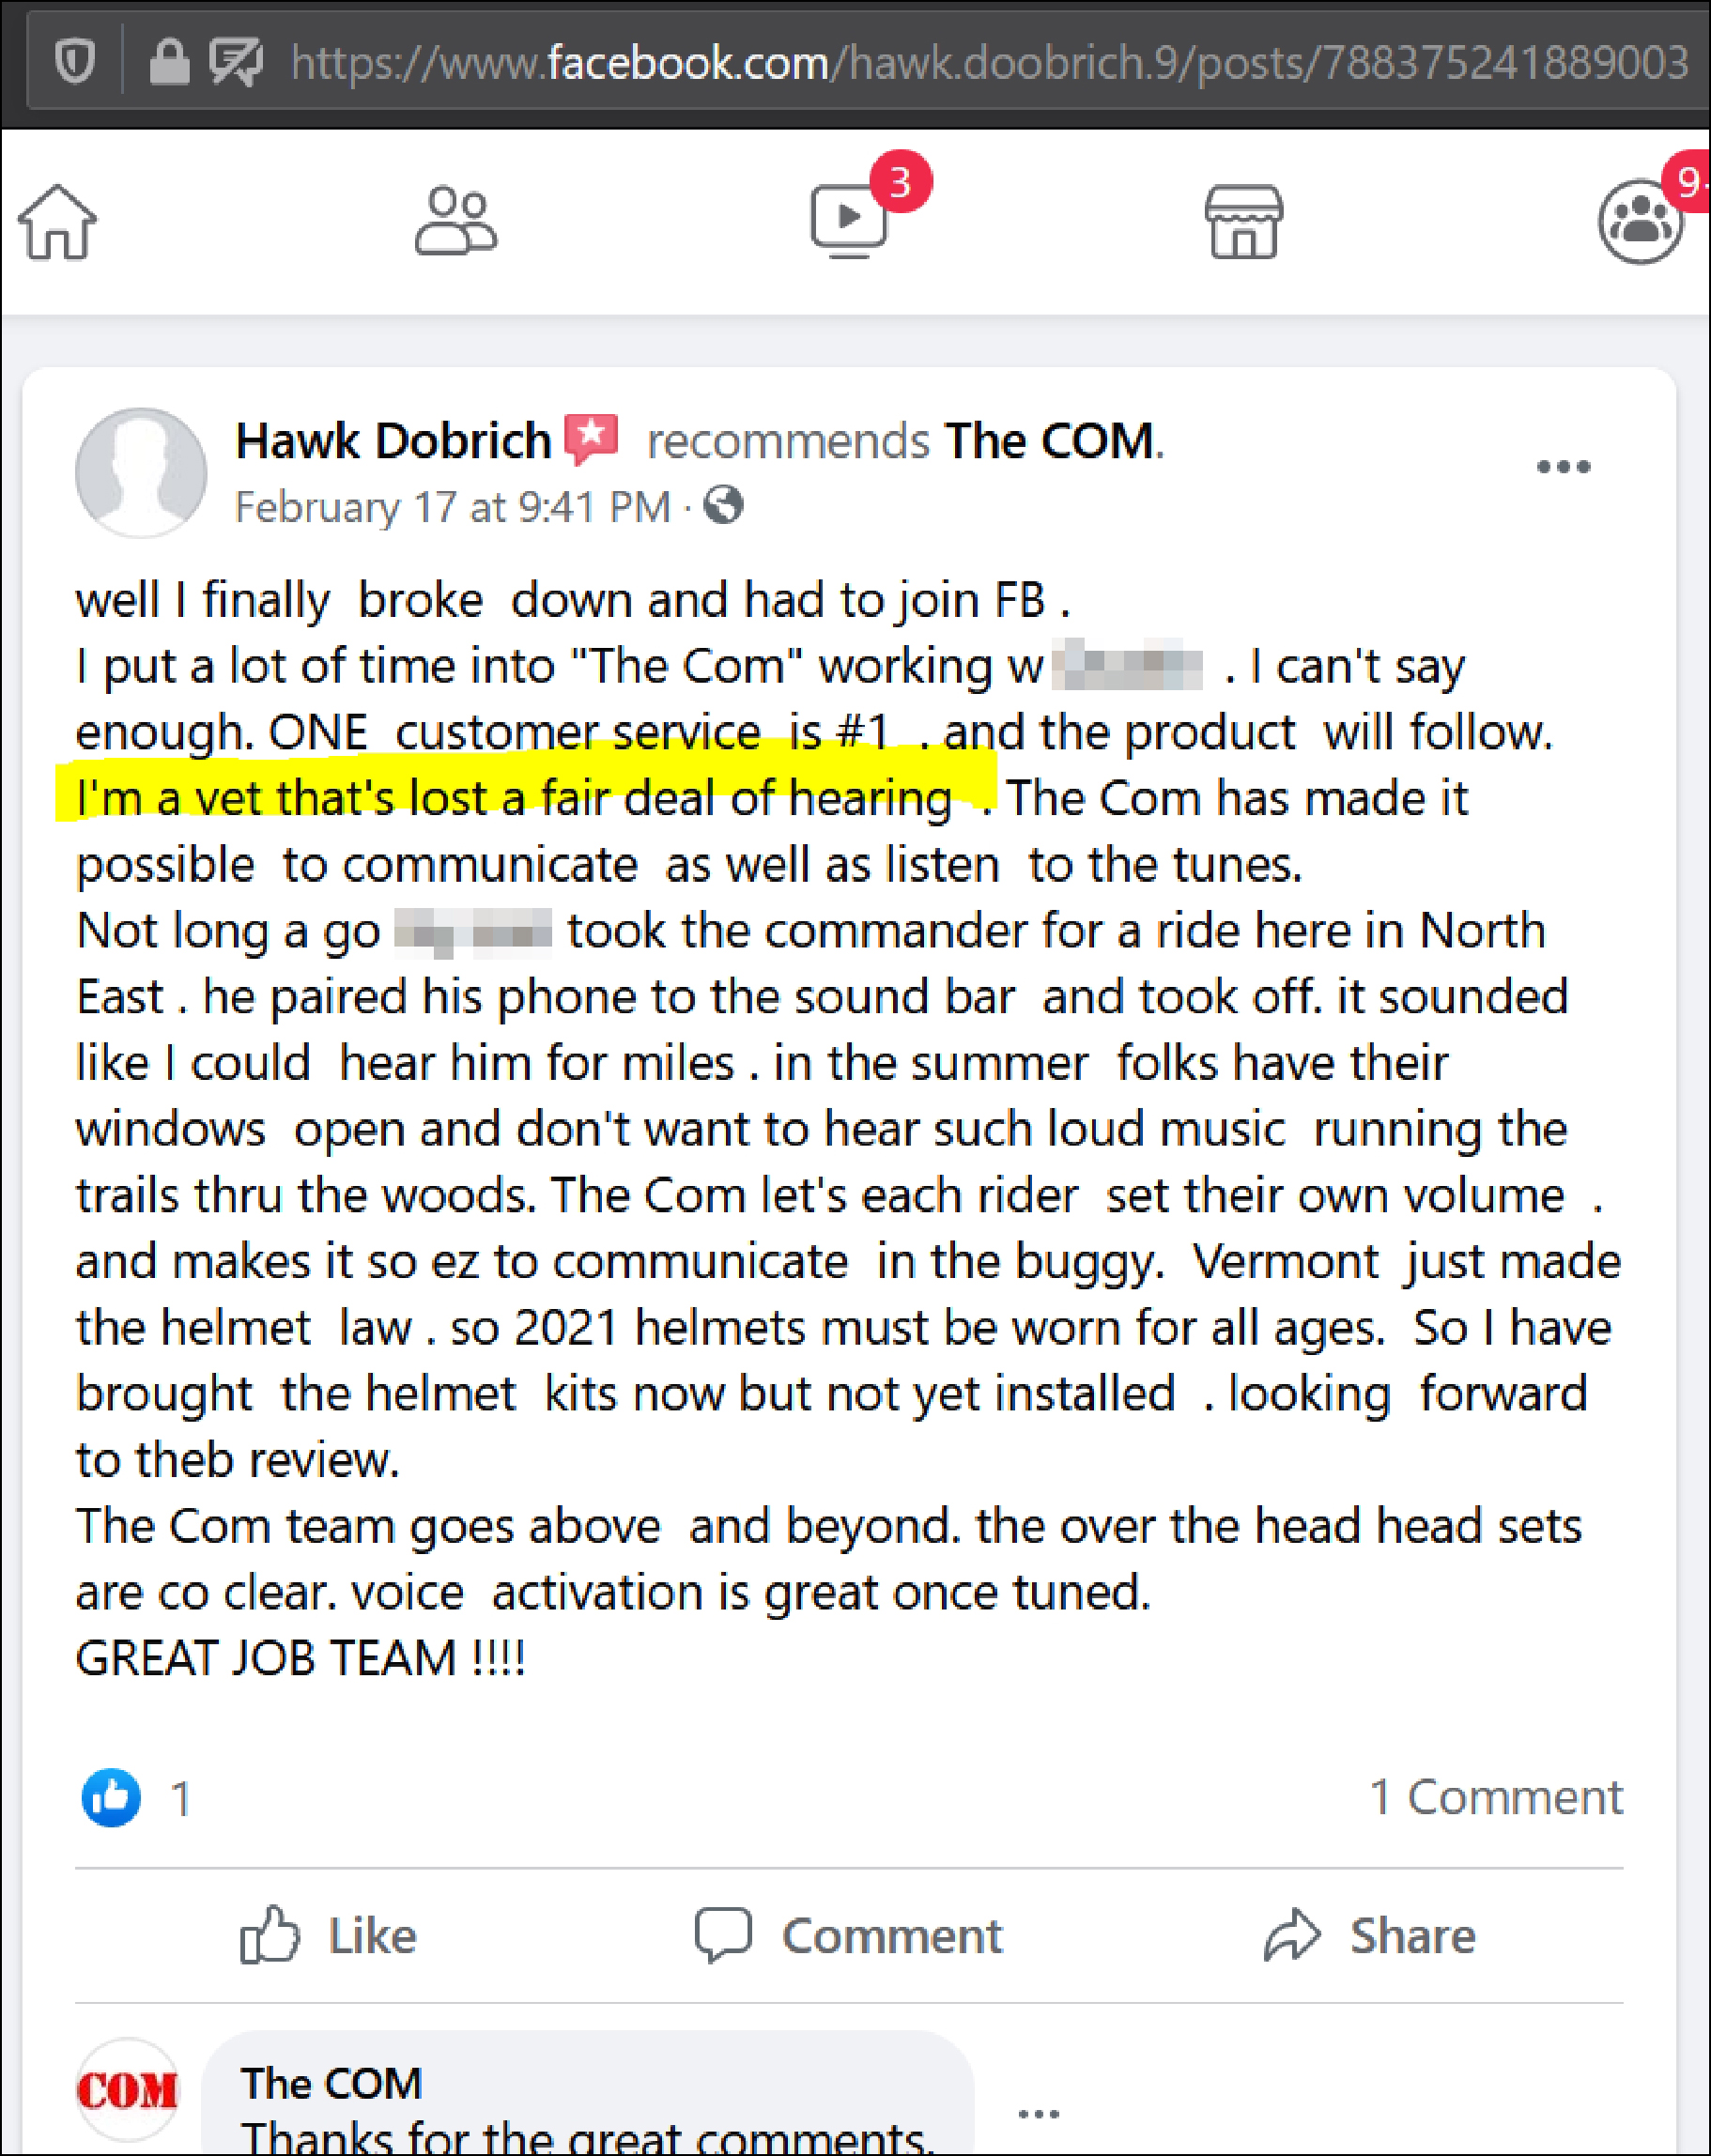The height and width of the screenshot is (2156, 1711).
Task: Click the padlock site security icon
Action: (169, 62)
